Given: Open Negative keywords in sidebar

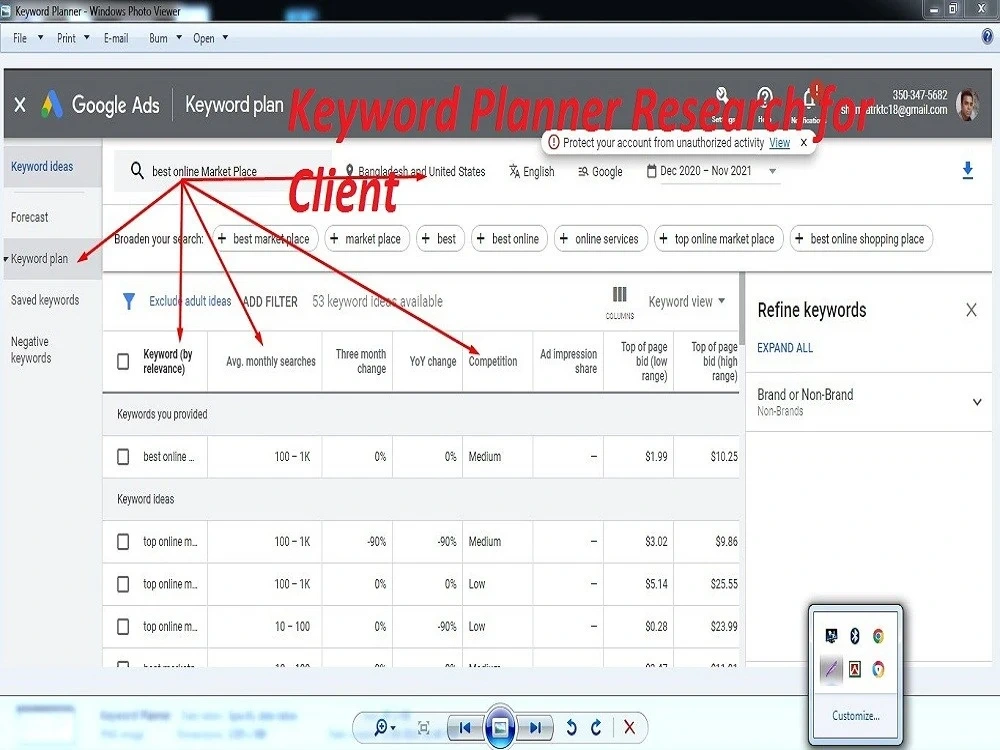Looking at the screenshot, I should 31,349.
